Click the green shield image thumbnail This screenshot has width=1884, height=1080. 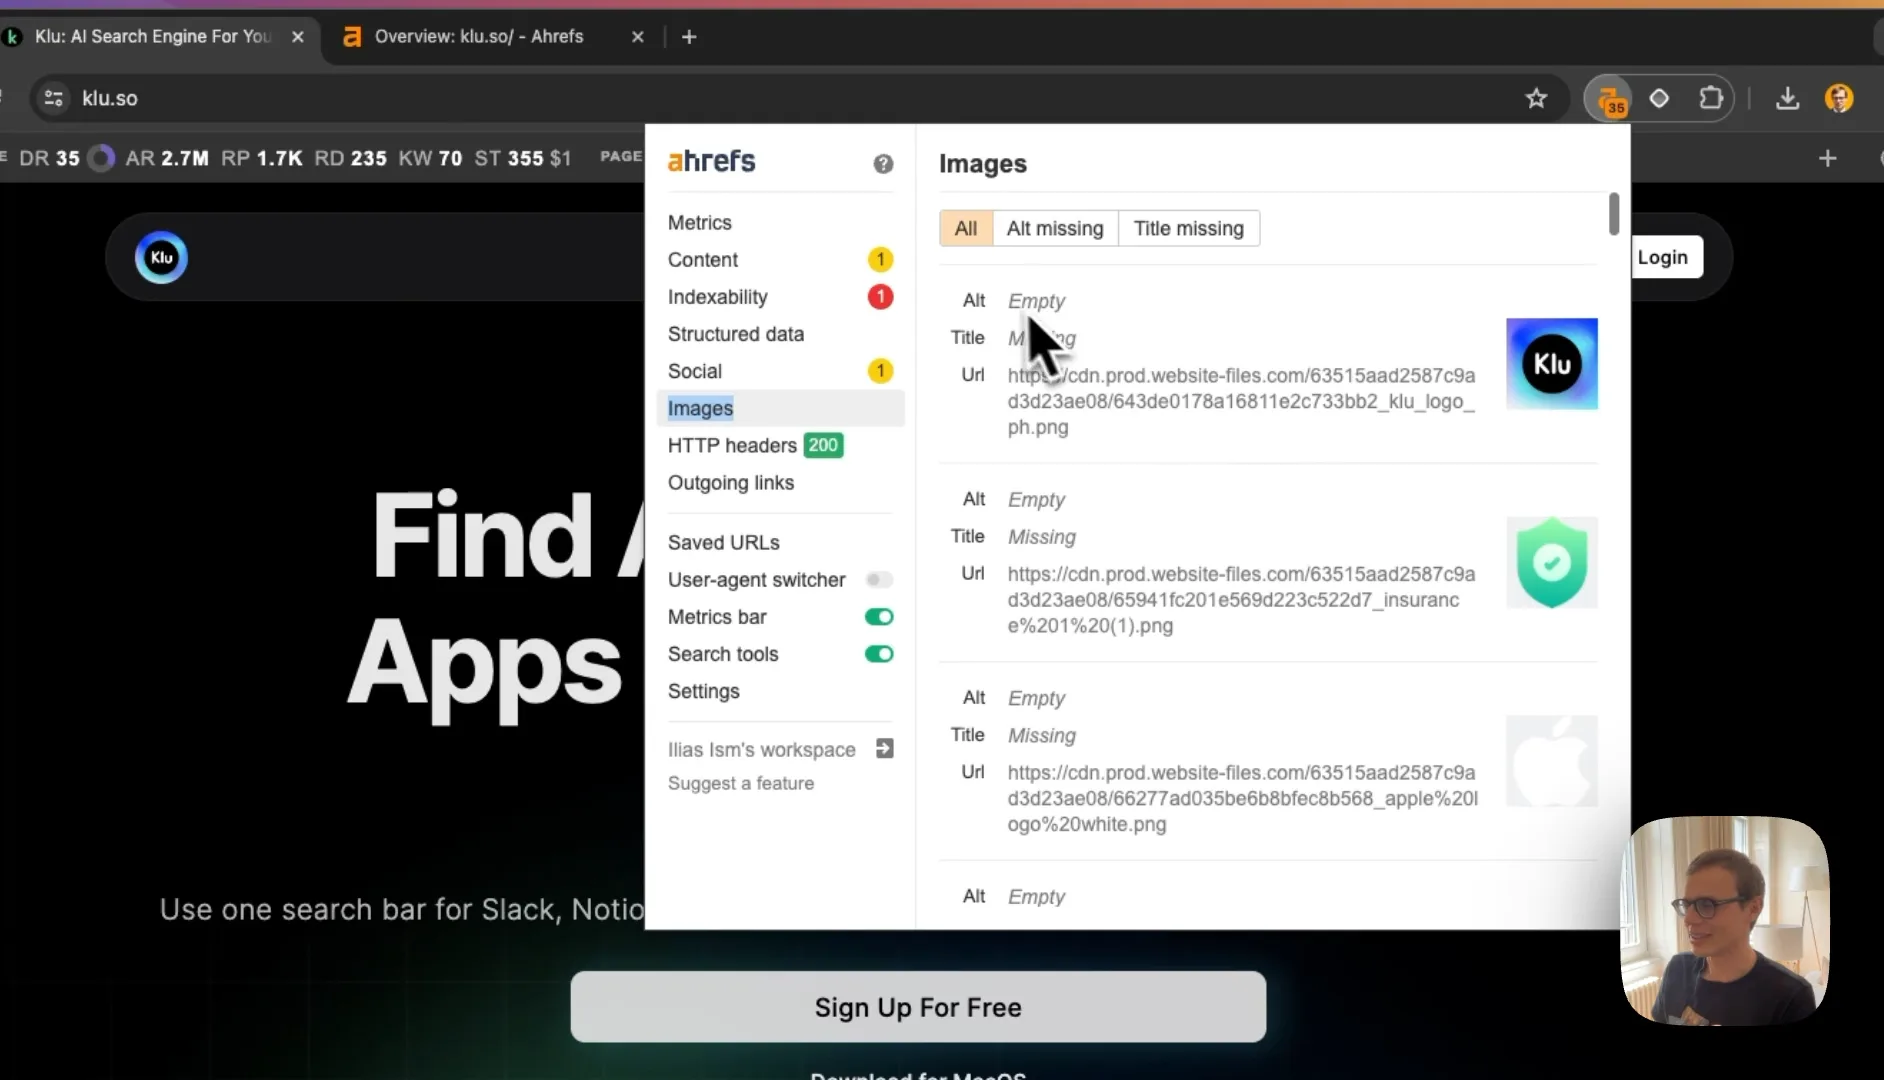1551,563
